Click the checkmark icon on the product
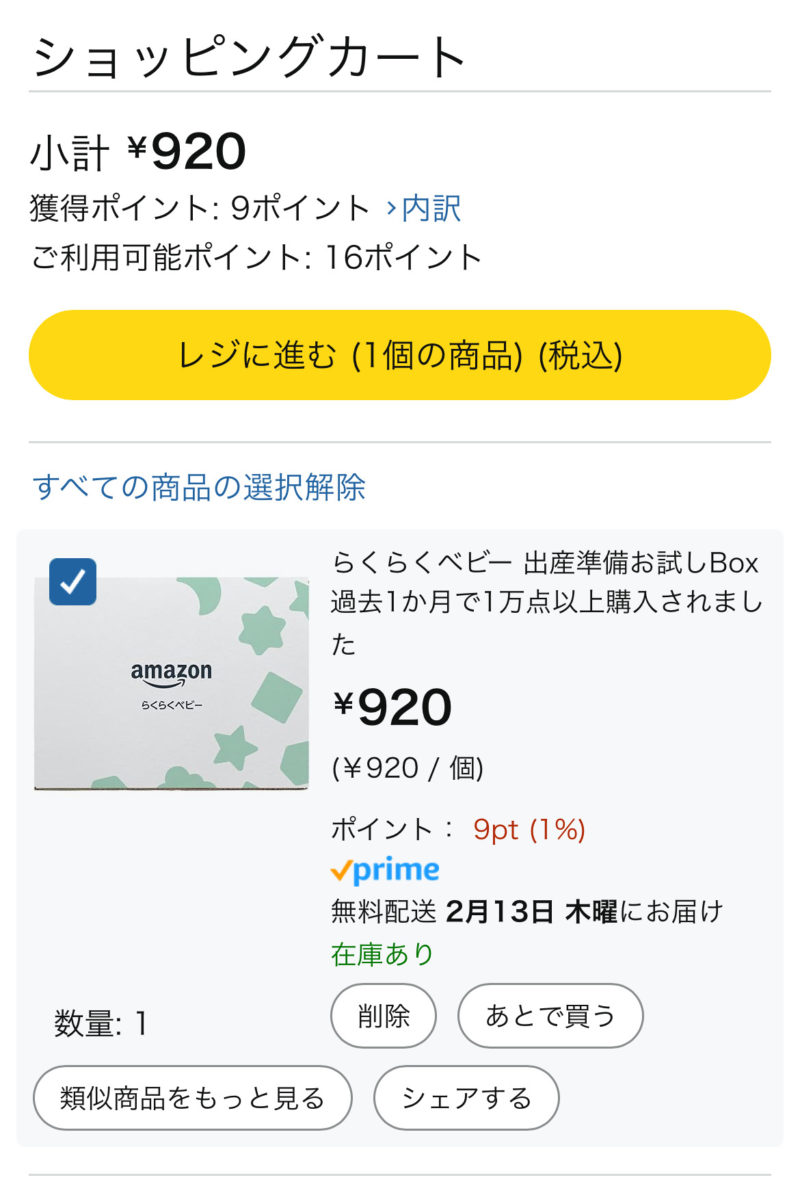Image resolution: width=800 pixels, height=1182 pixels. (72, 582)
